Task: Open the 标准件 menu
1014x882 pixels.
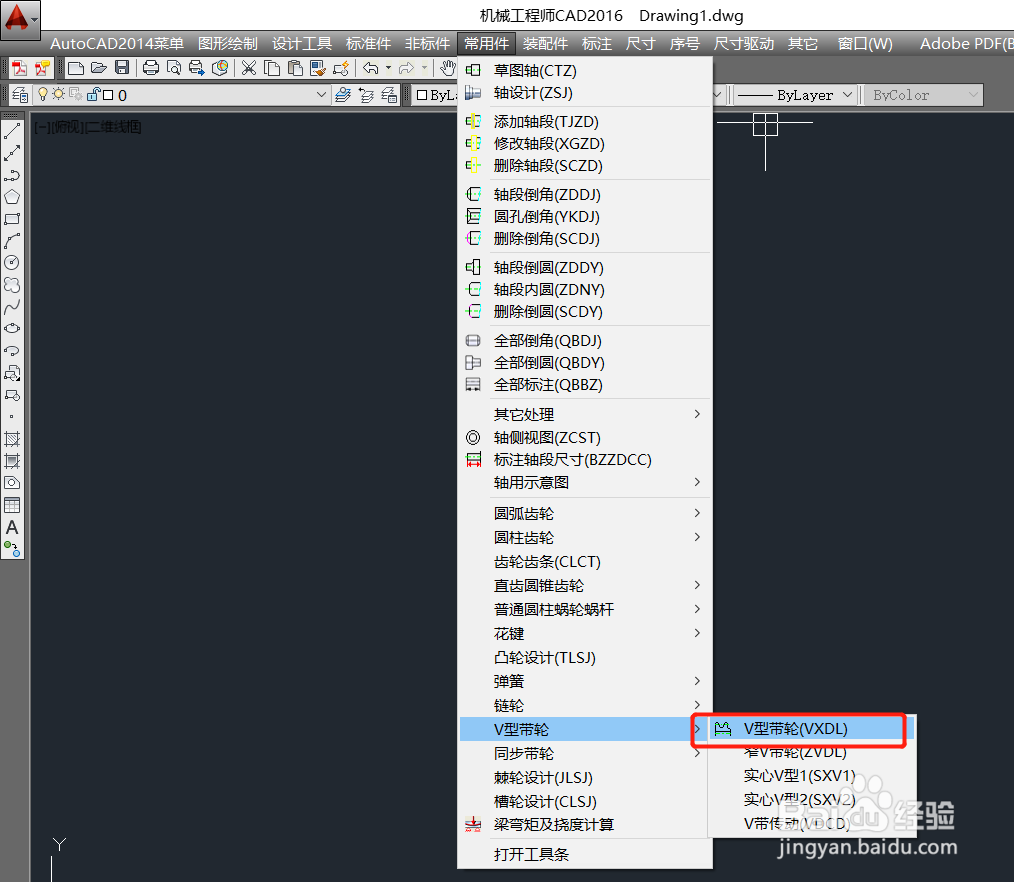Action: tap(368, 43)
